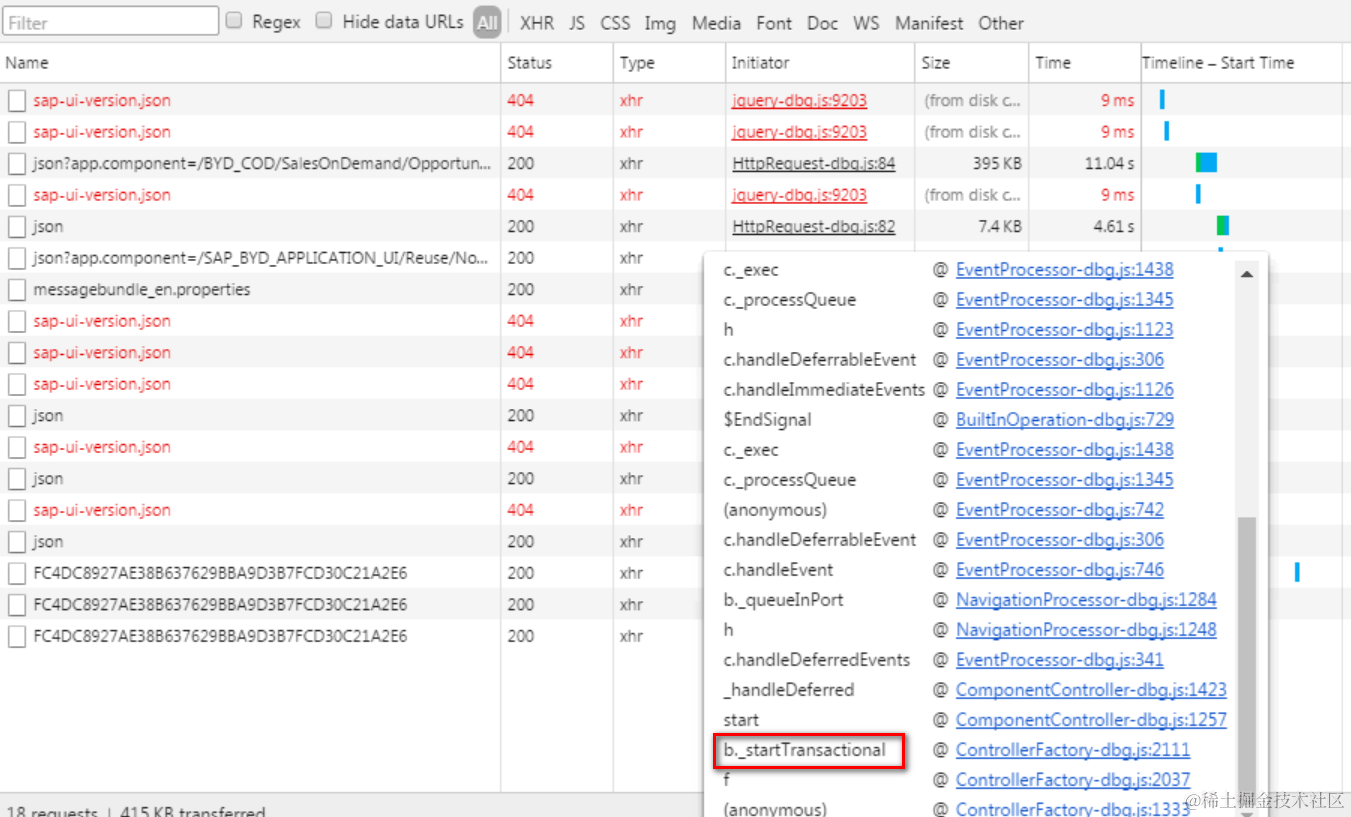Open initiator HttpRequest-dbg.js:82
This screenshot has height=817, width=1351.
(814, 226)
